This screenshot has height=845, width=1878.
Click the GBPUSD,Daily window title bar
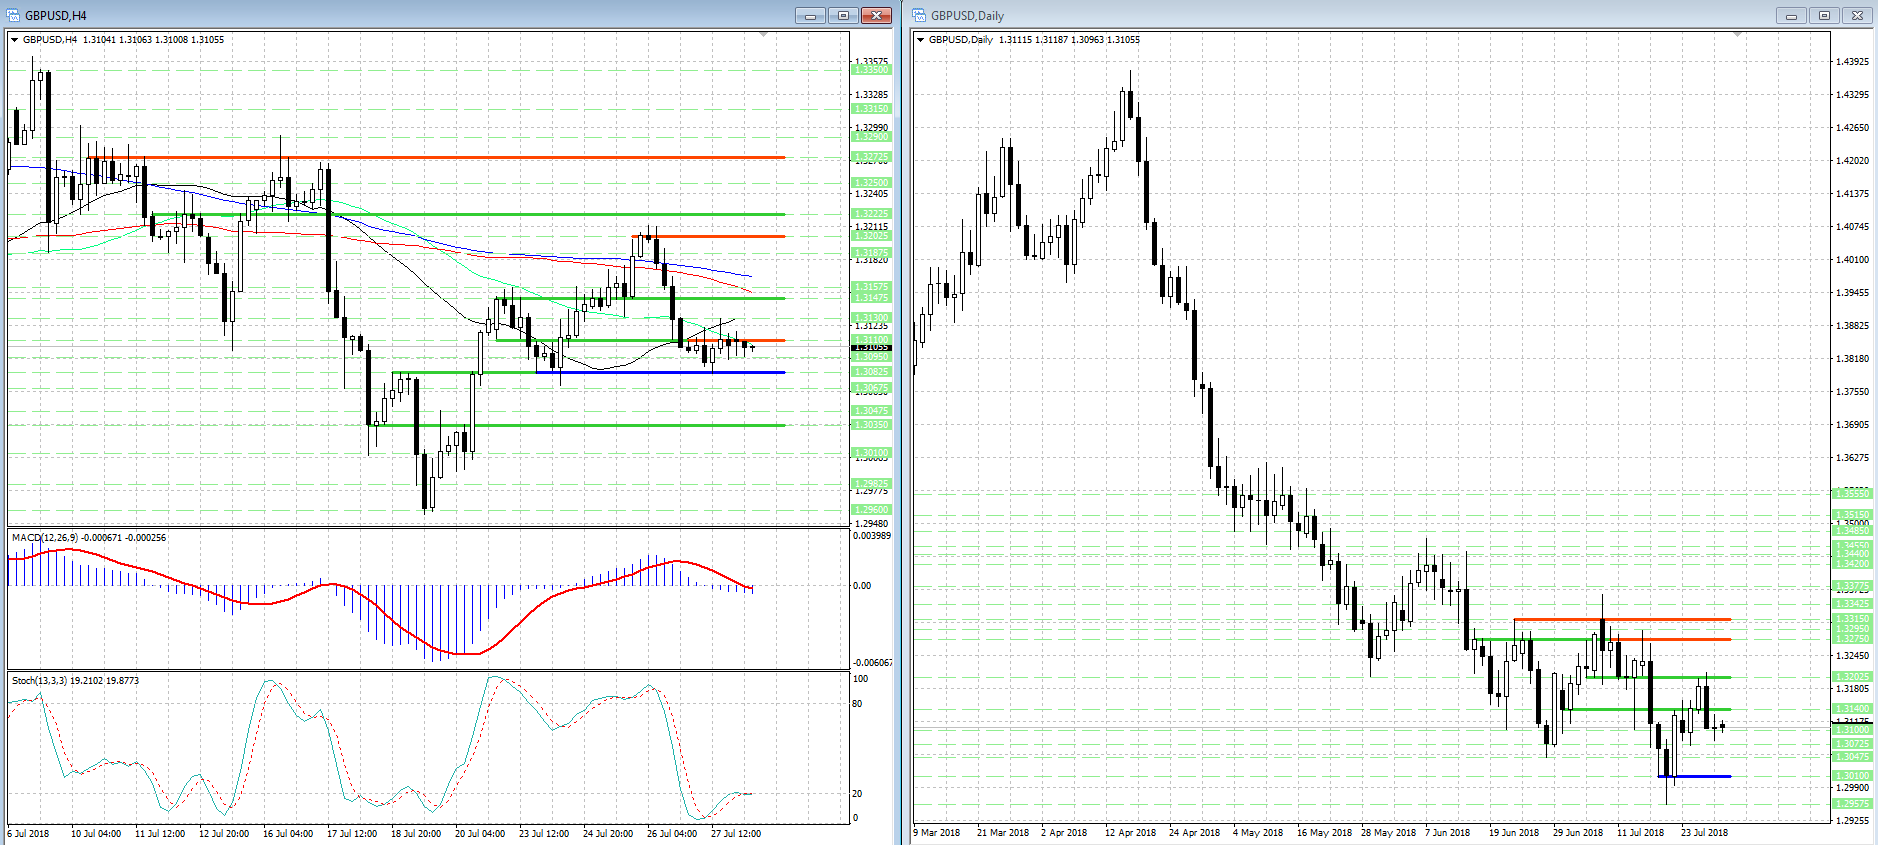1300,15
